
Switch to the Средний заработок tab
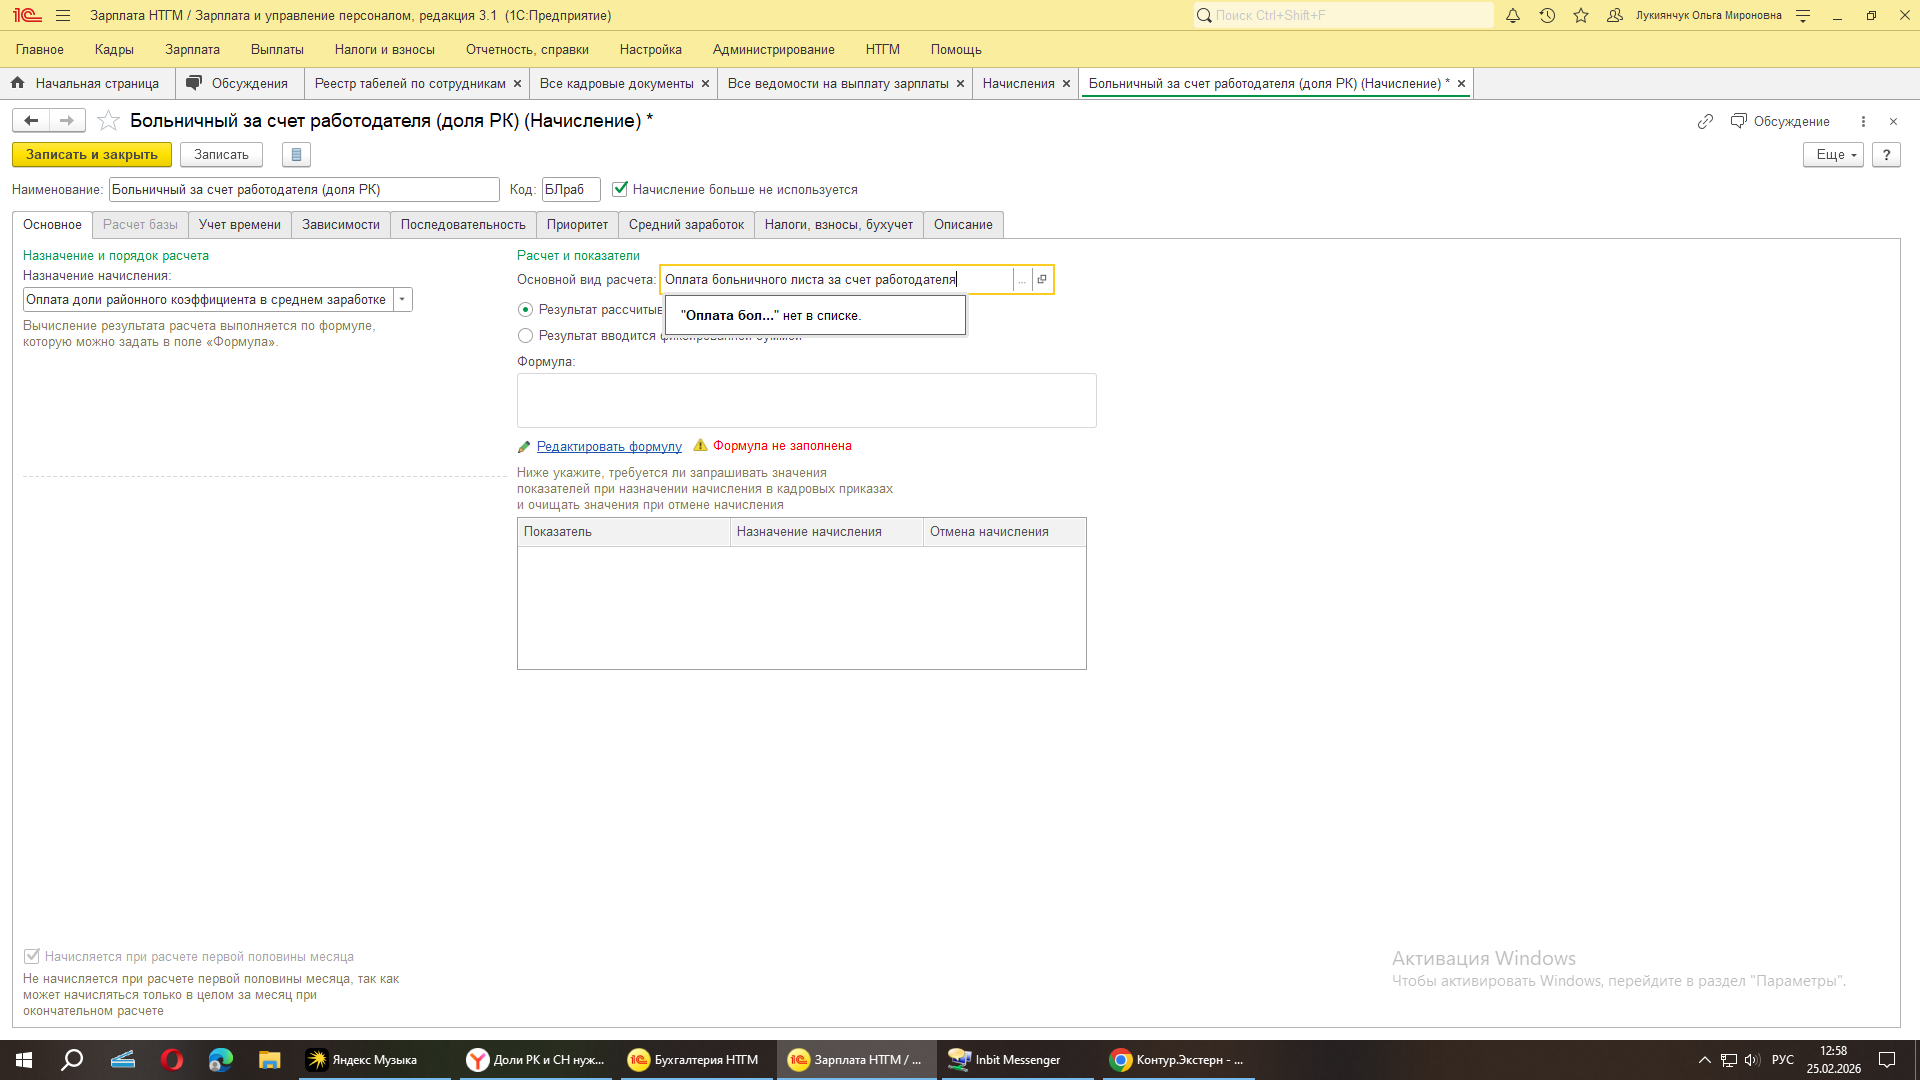tap(686, 225)
